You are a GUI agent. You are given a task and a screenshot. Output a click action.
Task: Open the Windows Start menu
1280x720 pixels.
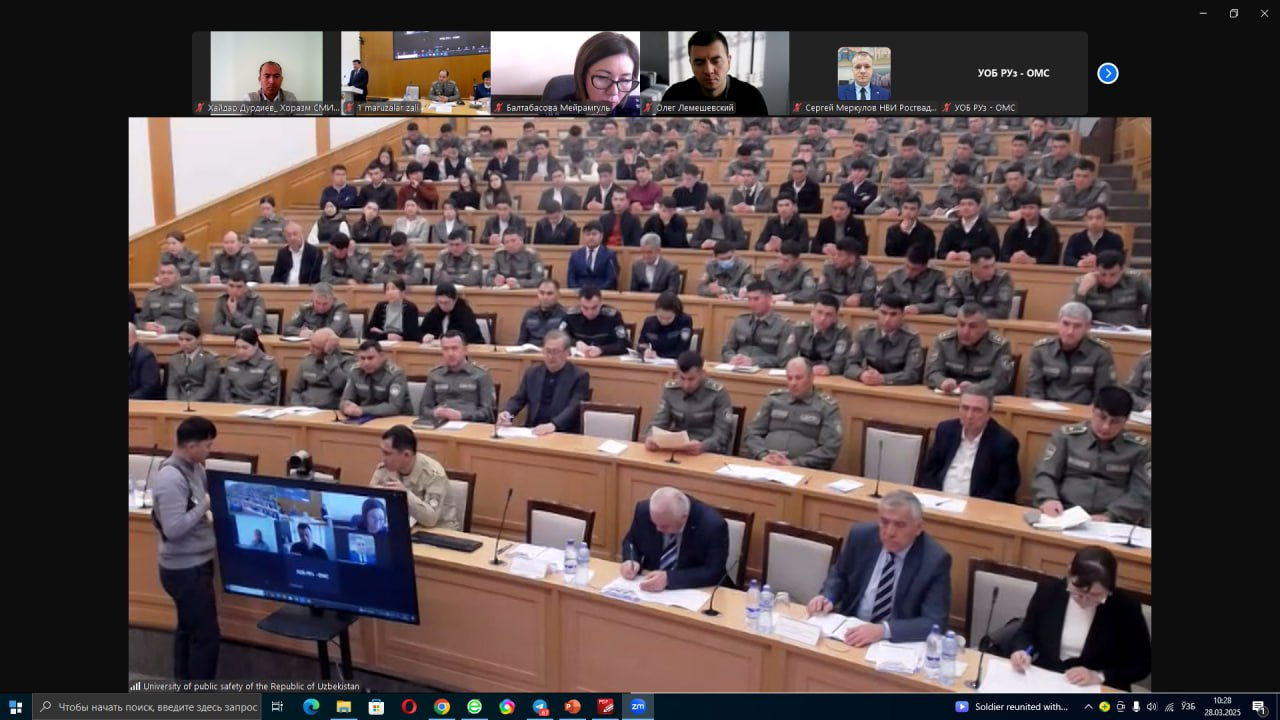pos(15,707)
